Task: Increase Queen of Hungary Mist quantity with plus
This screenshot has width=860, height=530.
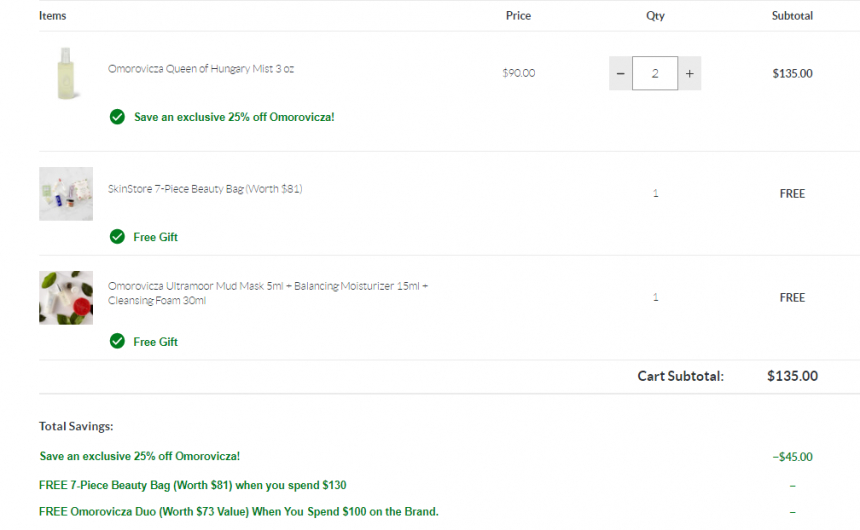Action: click(689, 73)
